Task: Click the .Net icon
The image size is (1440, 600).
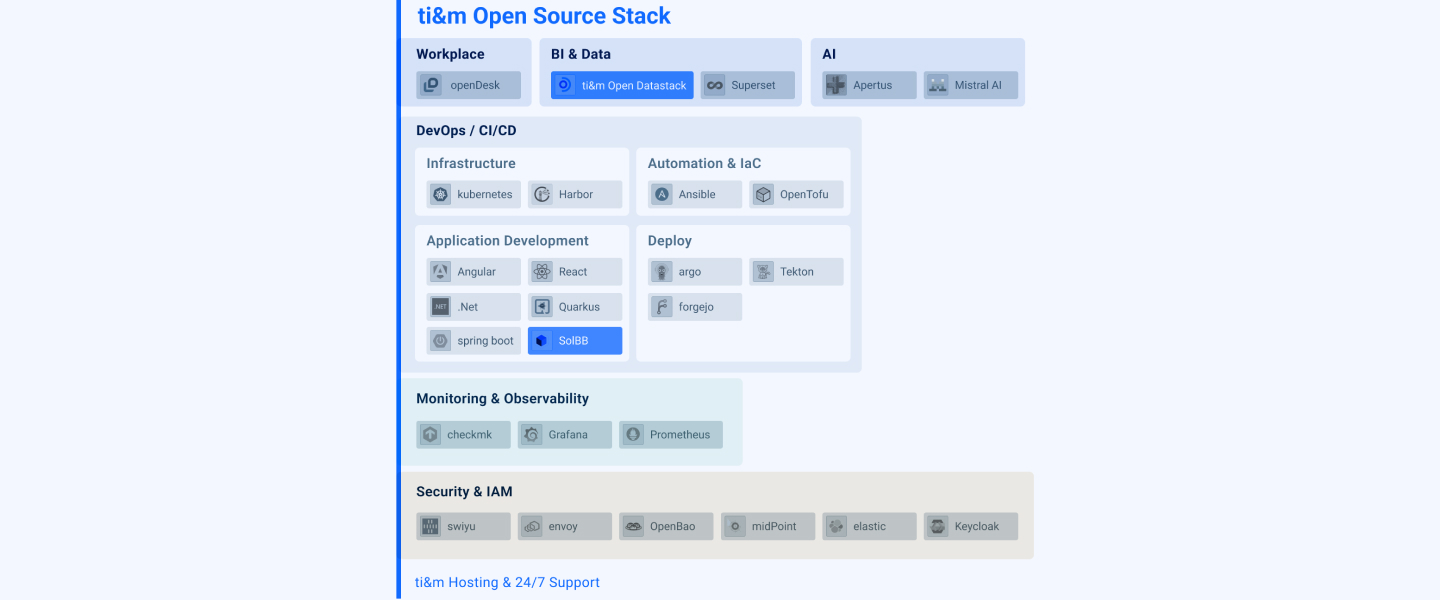Action: pos(440,307)
